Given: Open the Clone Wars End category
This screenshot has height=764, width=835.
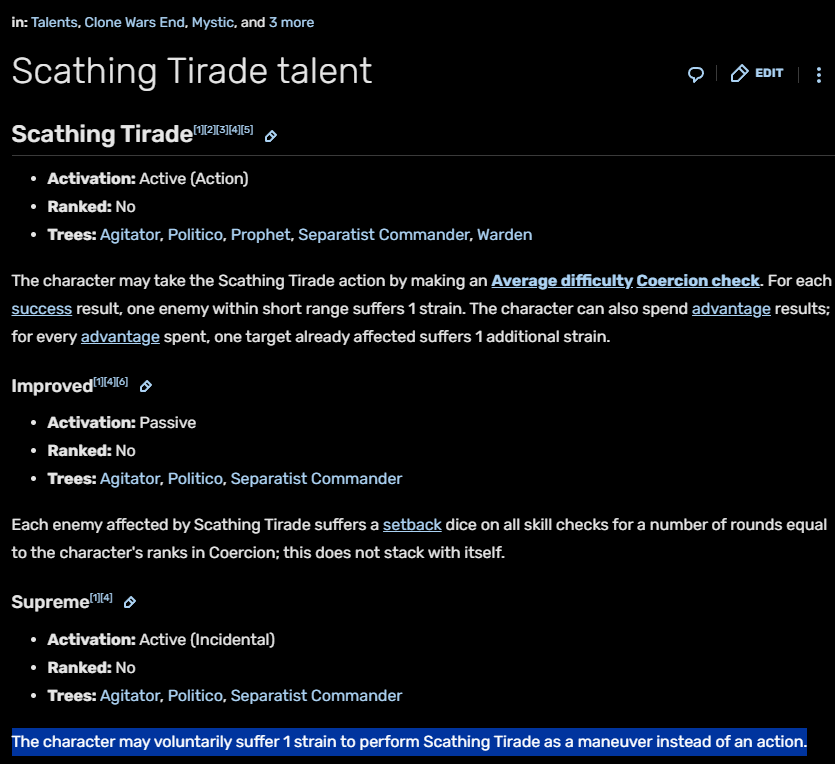Looking at the screenshot, I should [x=134, y=22].
